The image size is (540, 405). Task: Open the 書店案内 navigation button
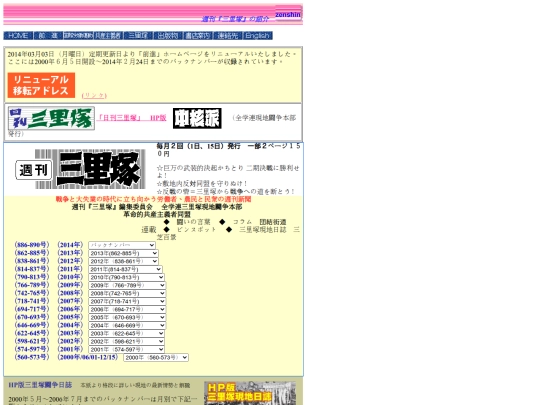(x=198, y=36)
